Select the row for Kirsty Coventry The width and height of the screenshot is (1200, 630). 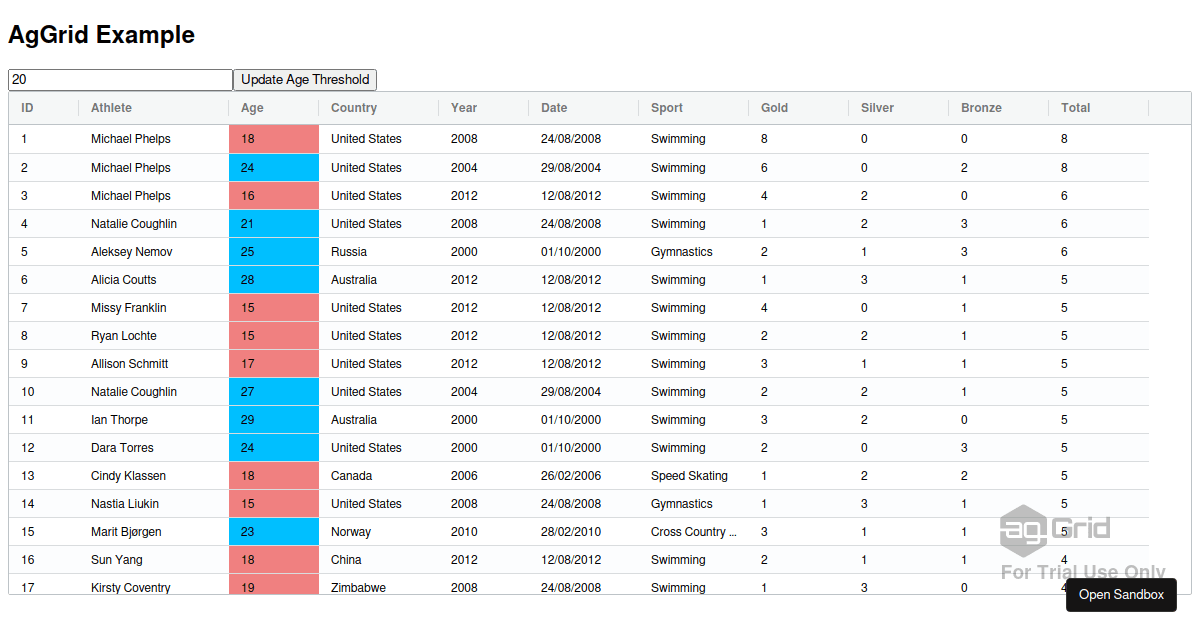pyautogui.click(x=128, y=587)
